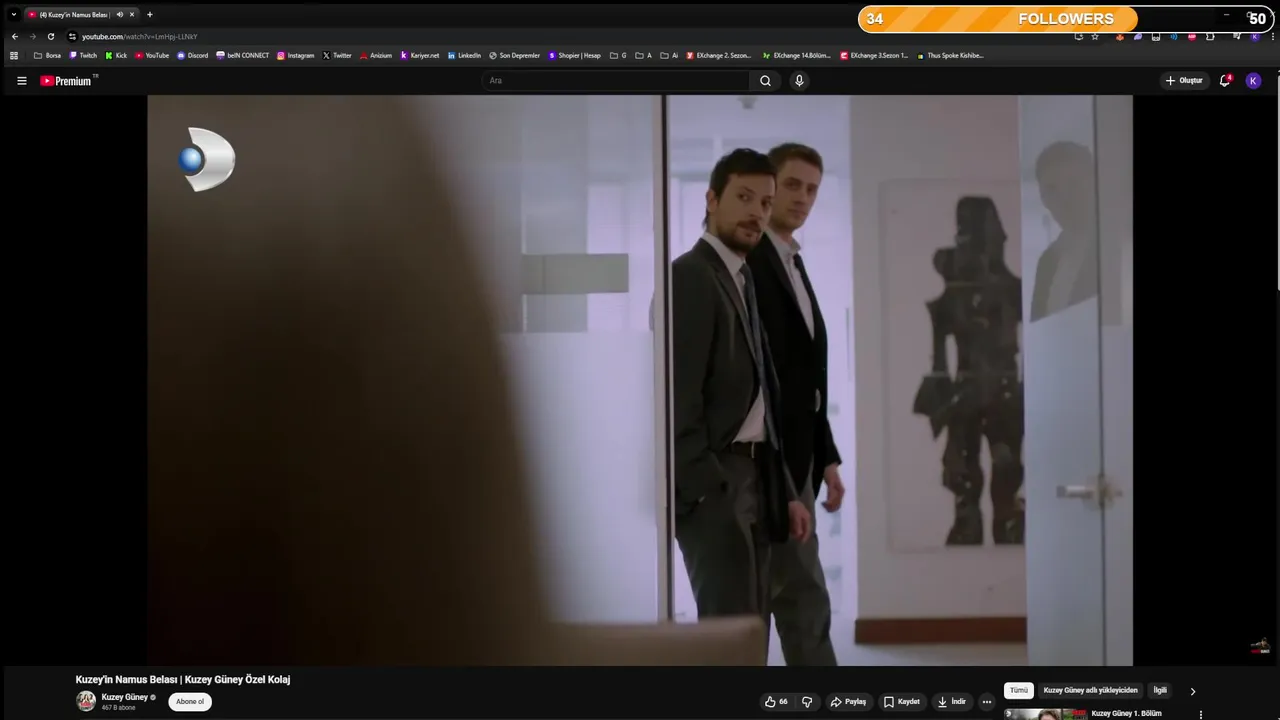1280x720 pixels.
Task: Expand the Ai bookmark folder
Action: pos(669,56)
